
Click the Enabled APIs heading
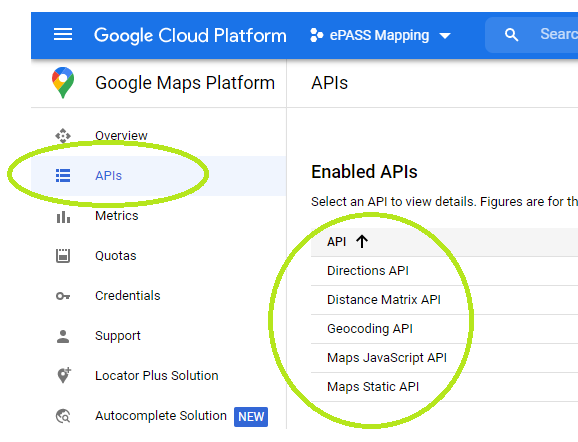click(x=364, y=172)
